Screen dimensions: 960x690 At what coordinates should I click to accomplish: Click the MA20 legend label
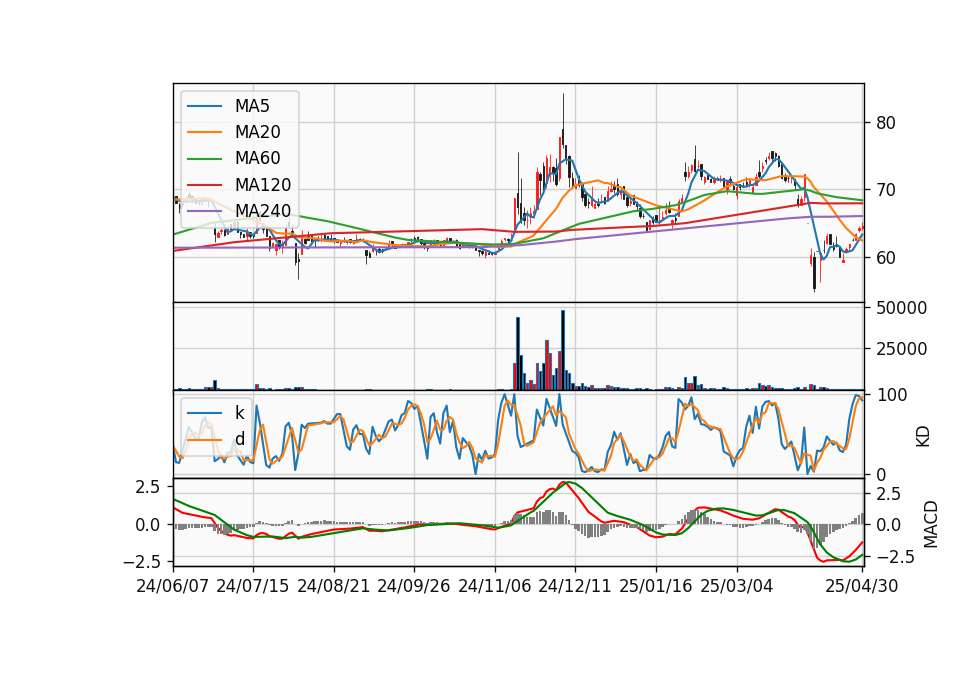(257, 132)
